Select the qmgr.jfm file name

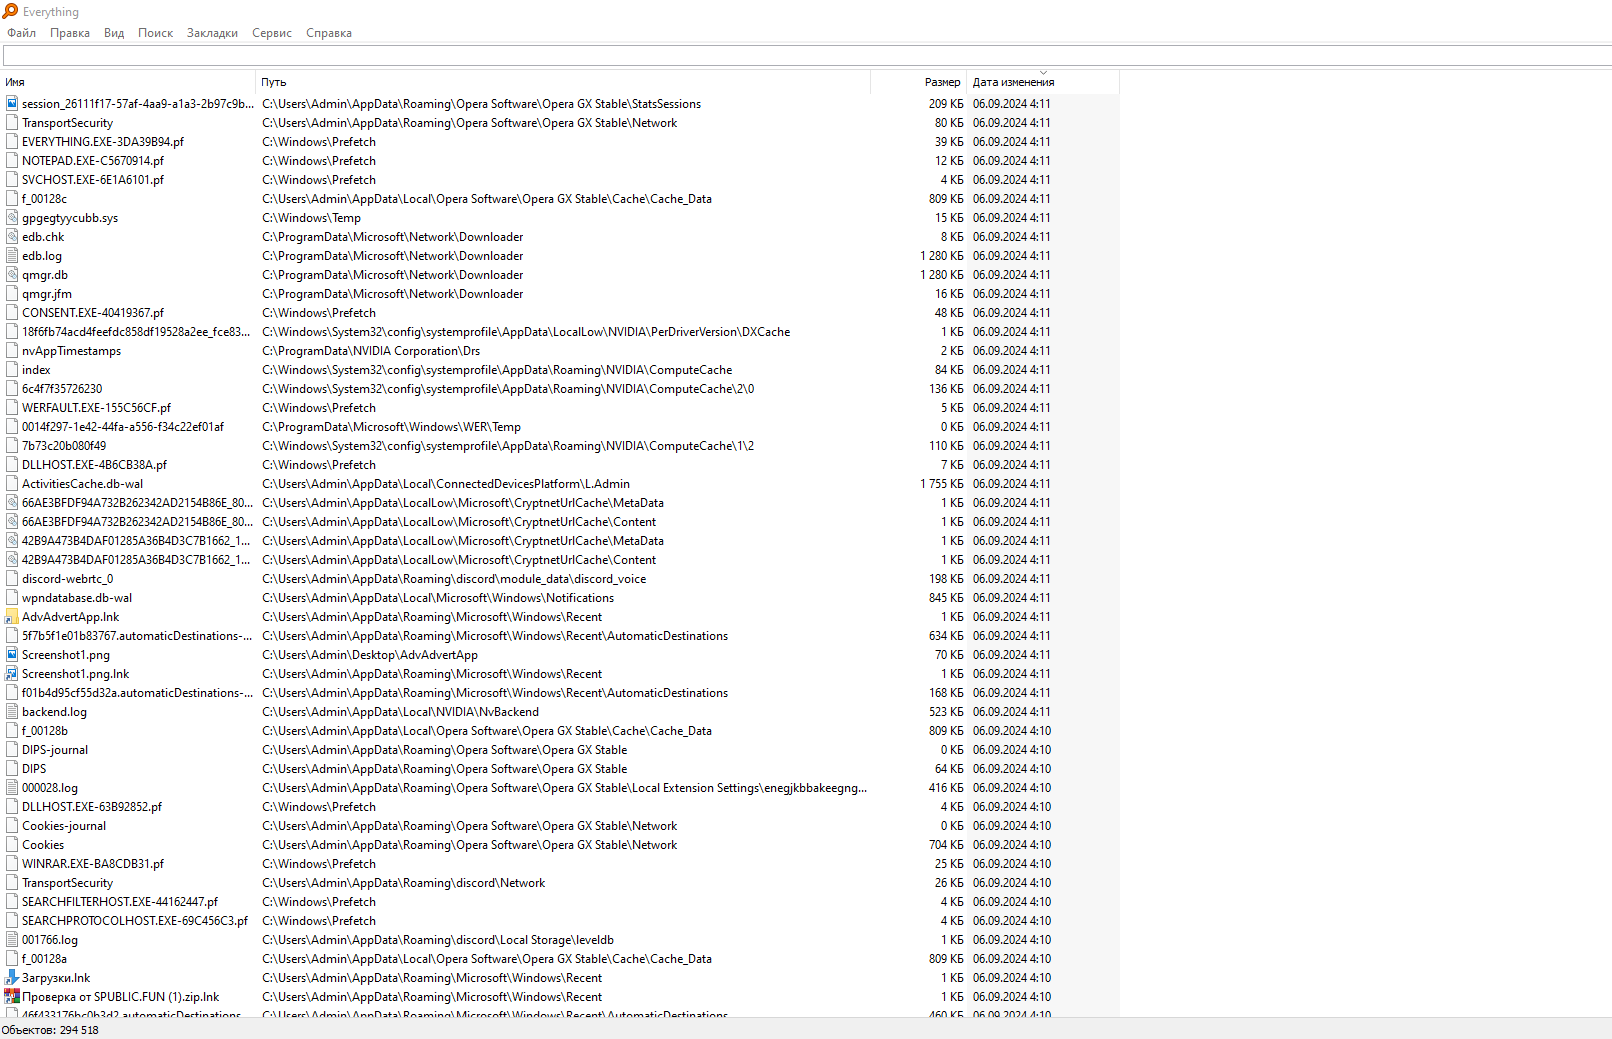(x=47, y=294)
